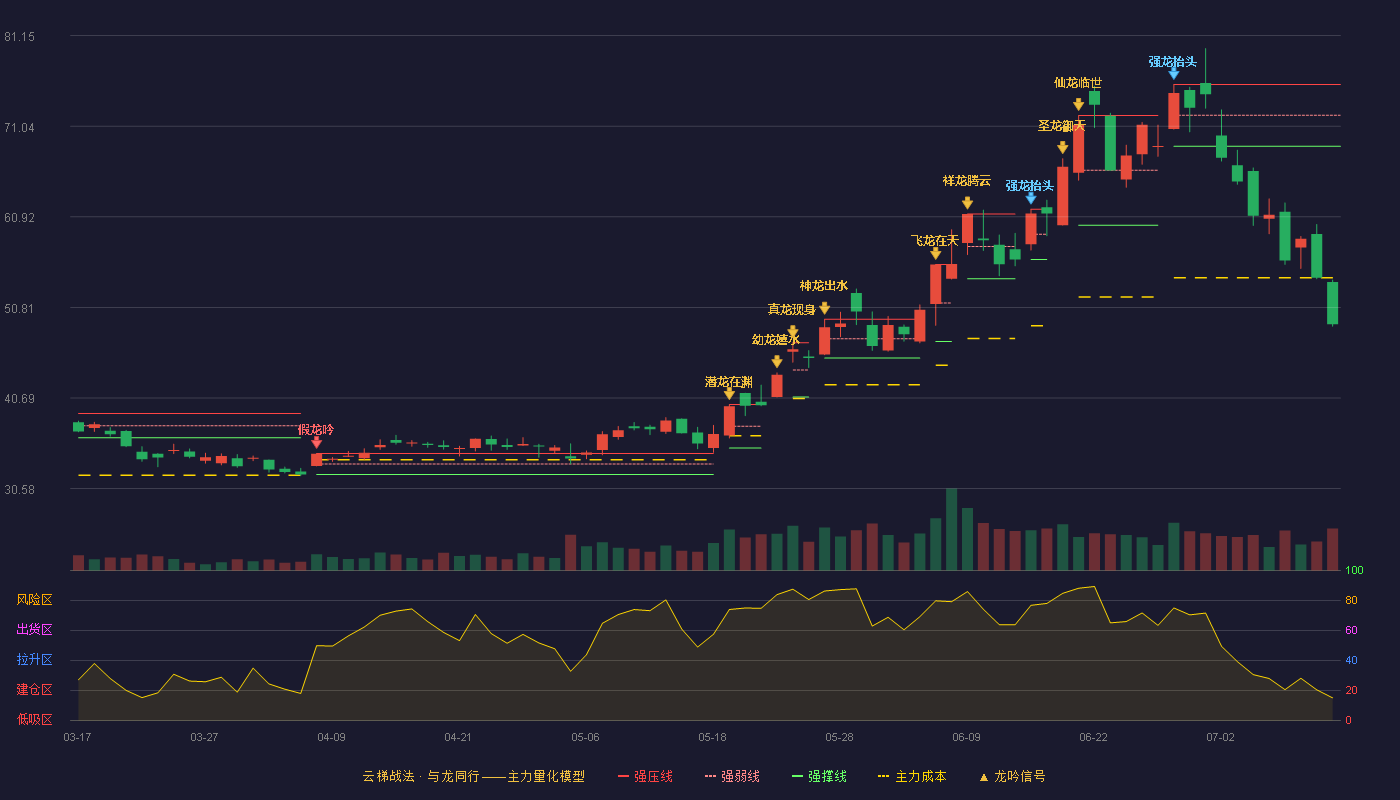The height and width of the screenshot is (800, 1400).
Task: Toggle the 强压线 legend series
Action: (645, 776)
